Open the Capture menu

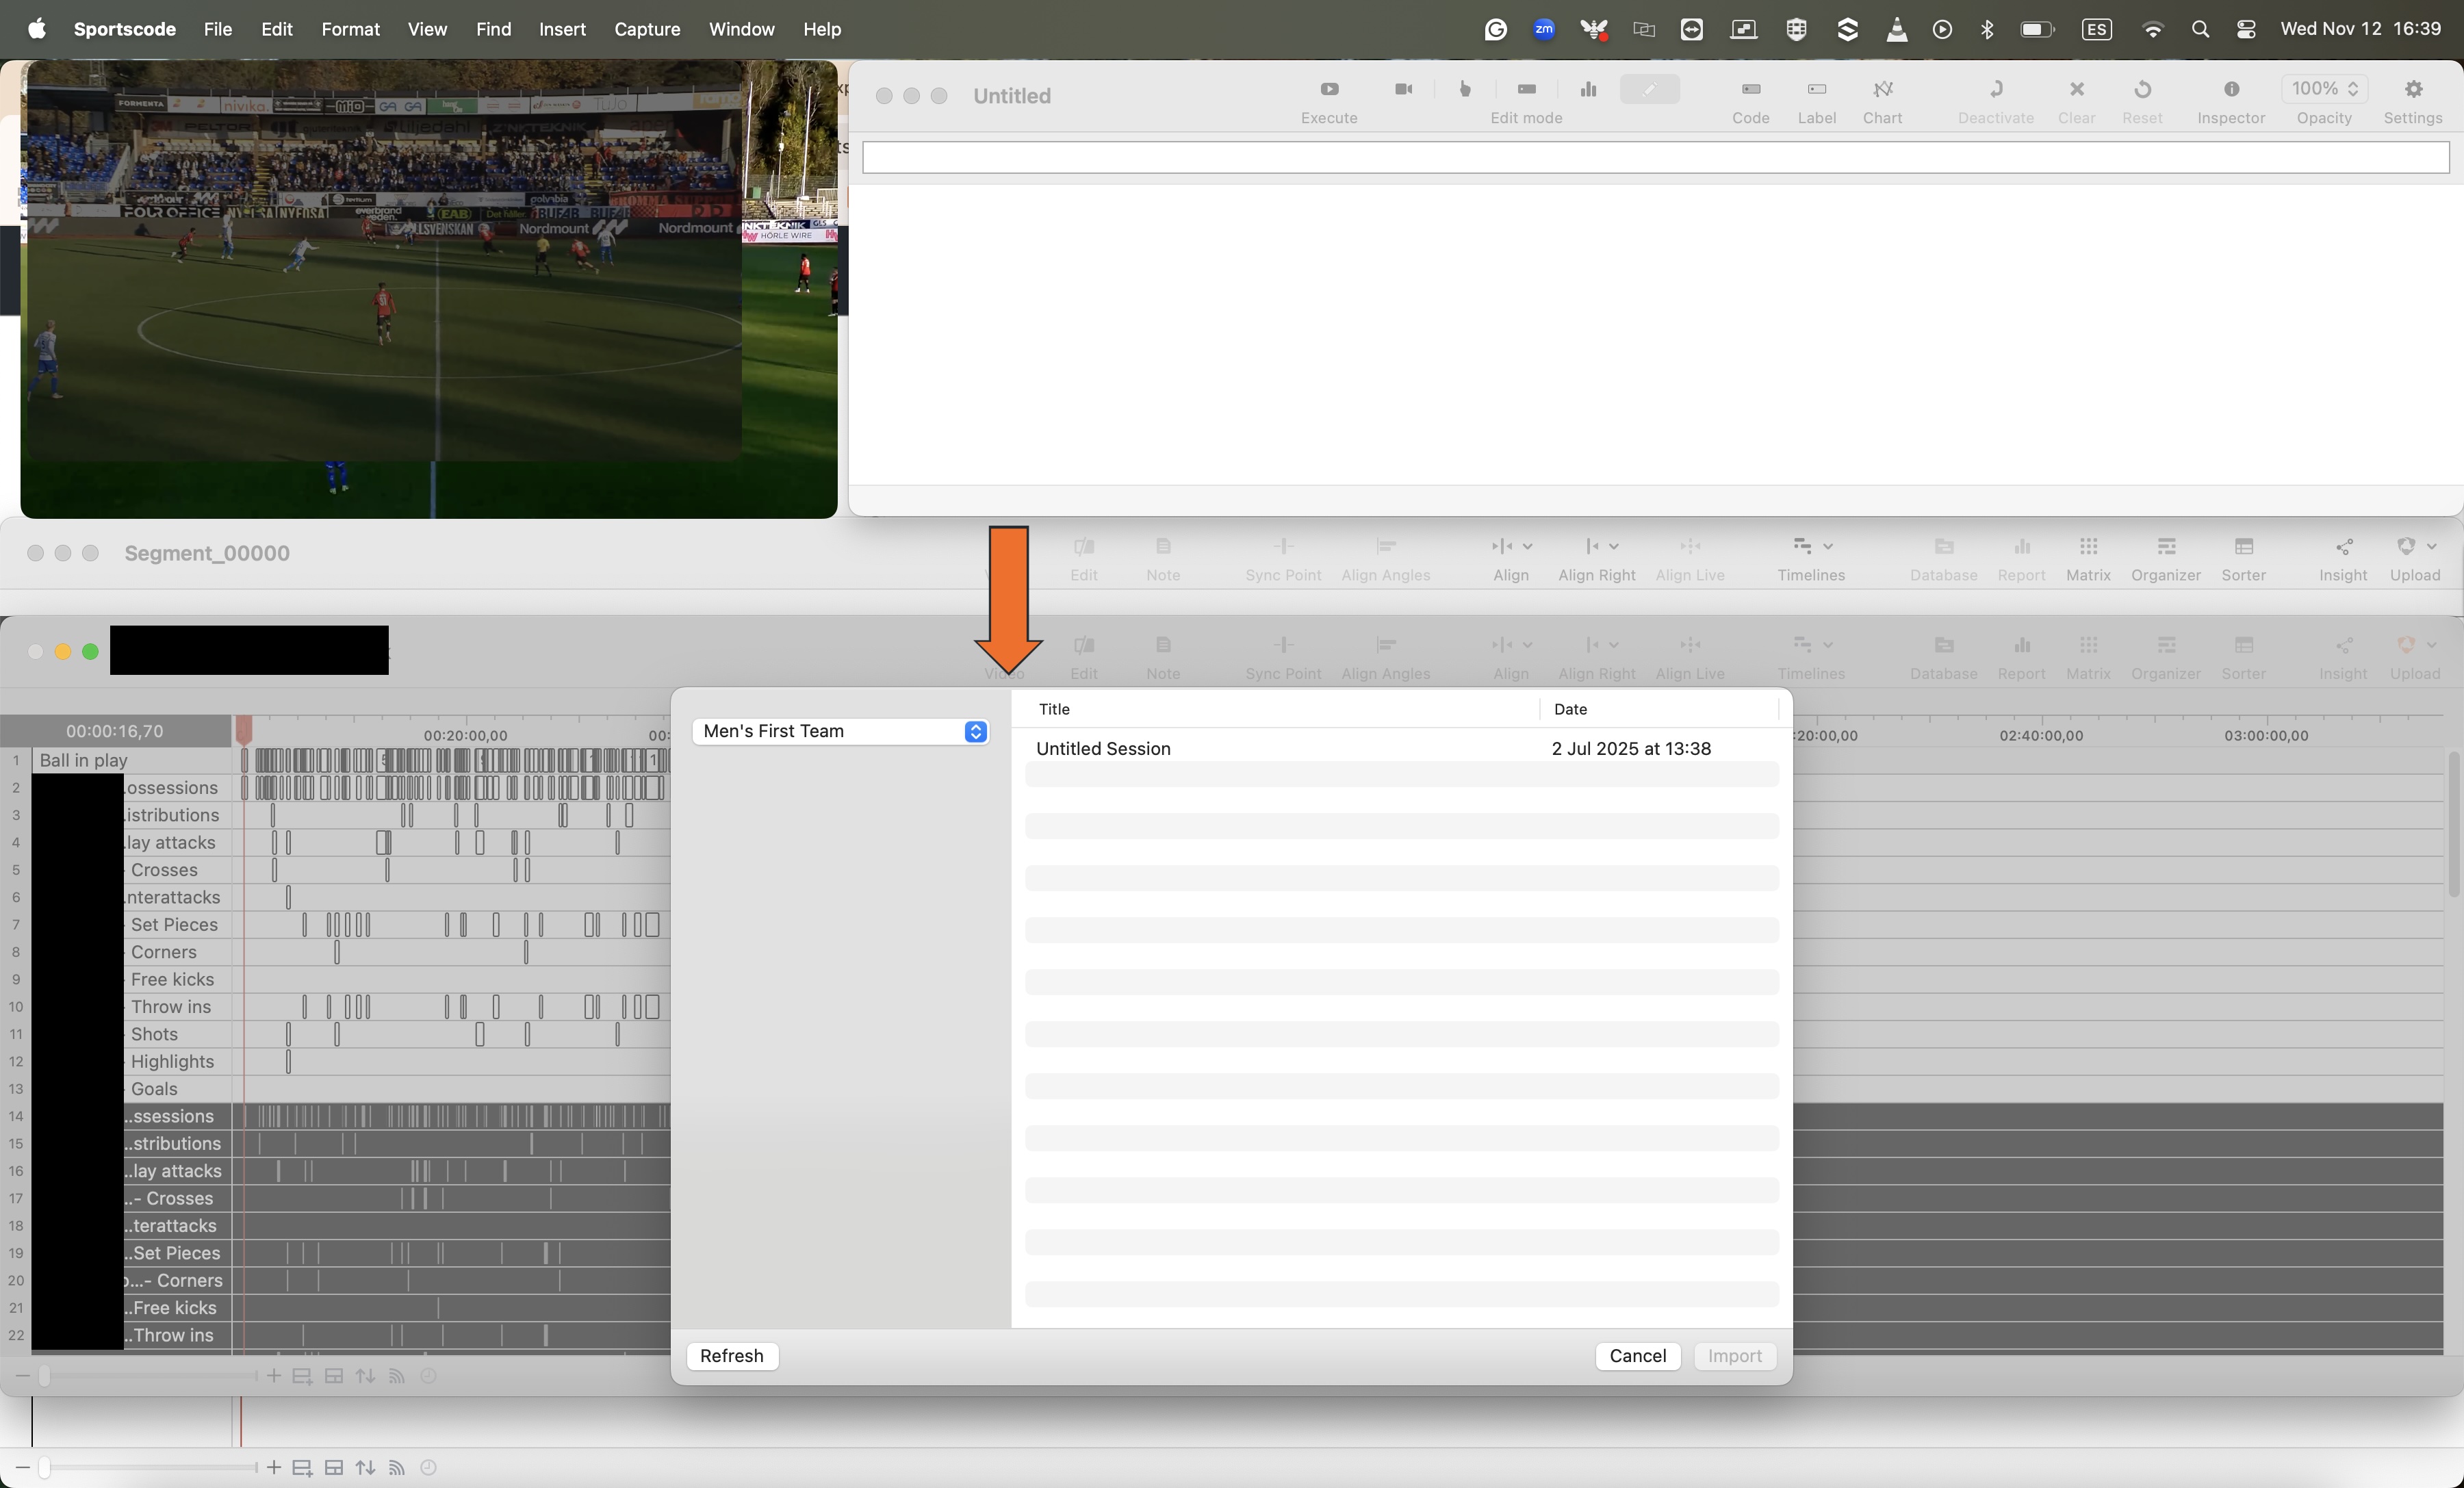(x=647, y=29)
